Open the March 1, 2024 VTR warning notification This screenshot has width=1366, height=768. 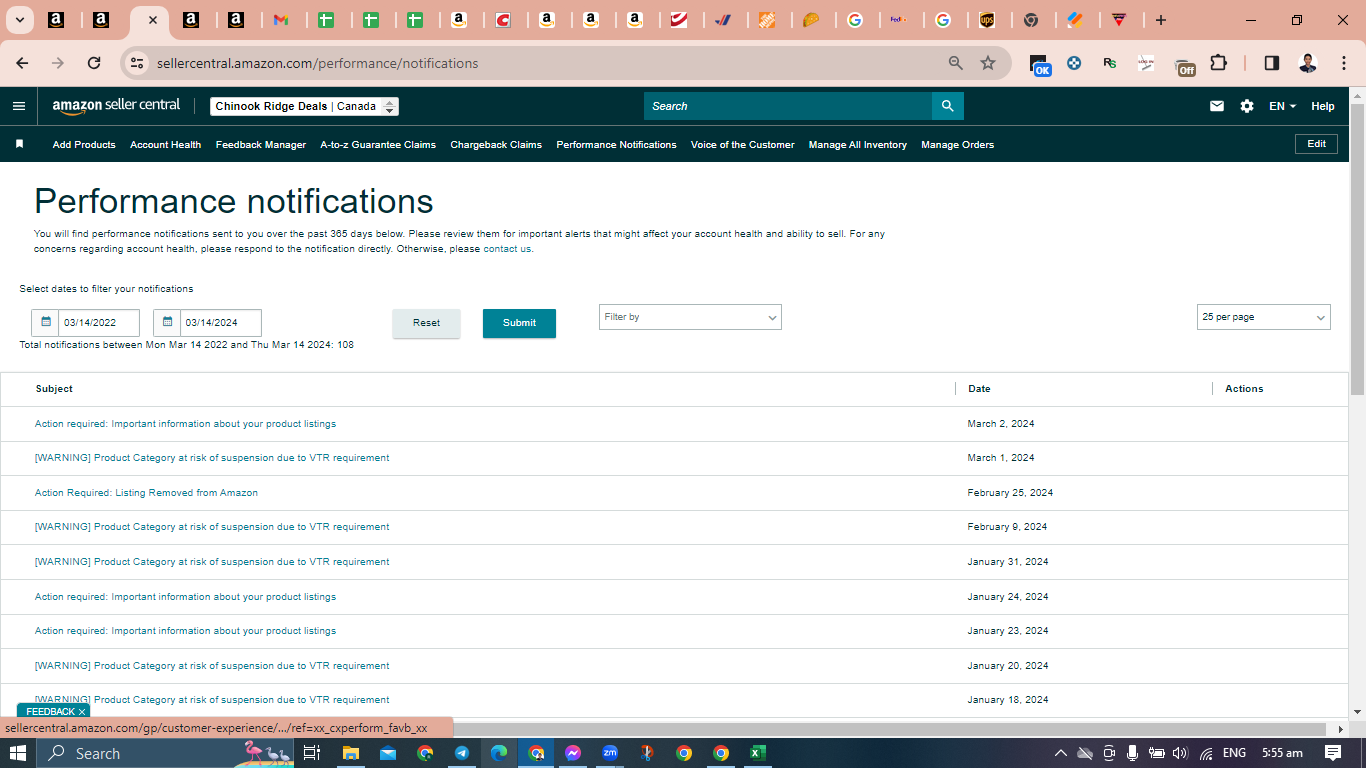pyautogui.click(x=212, y=458)
